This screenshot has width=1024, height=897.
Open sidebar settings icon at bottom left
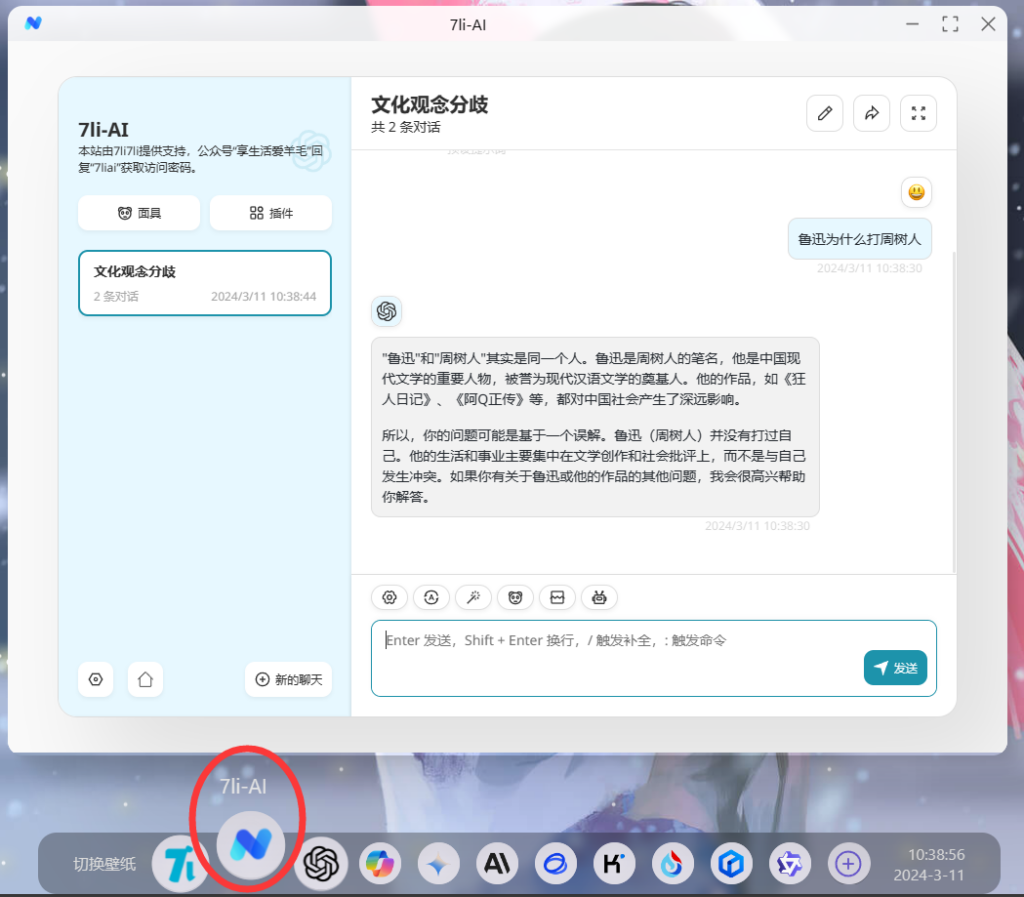tap(95, 680)
